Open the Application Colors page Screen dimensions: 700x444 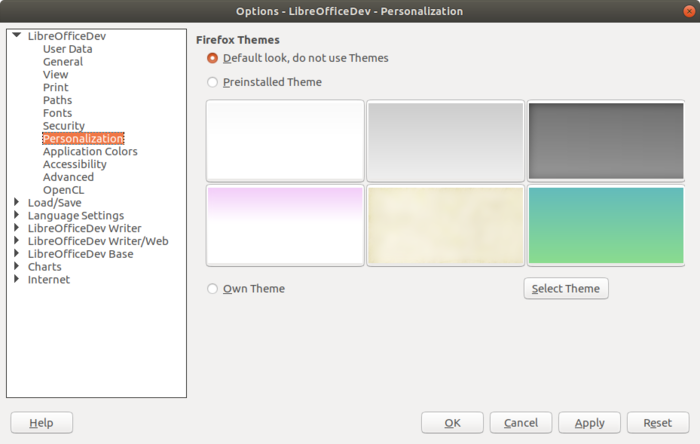[x=90, y=152]
